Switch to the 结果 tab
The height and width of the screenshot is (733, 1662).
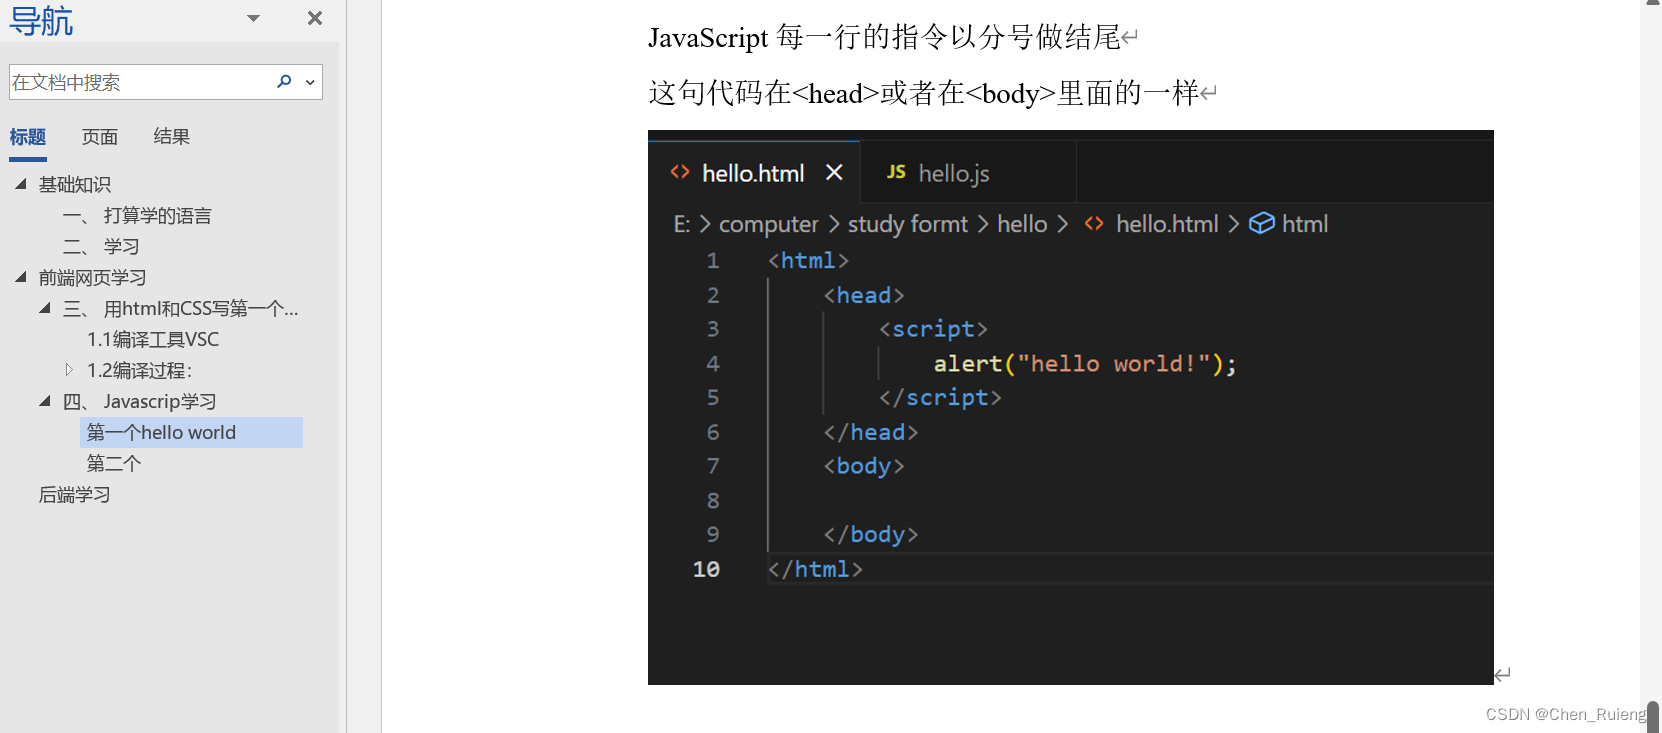point(172,137)
